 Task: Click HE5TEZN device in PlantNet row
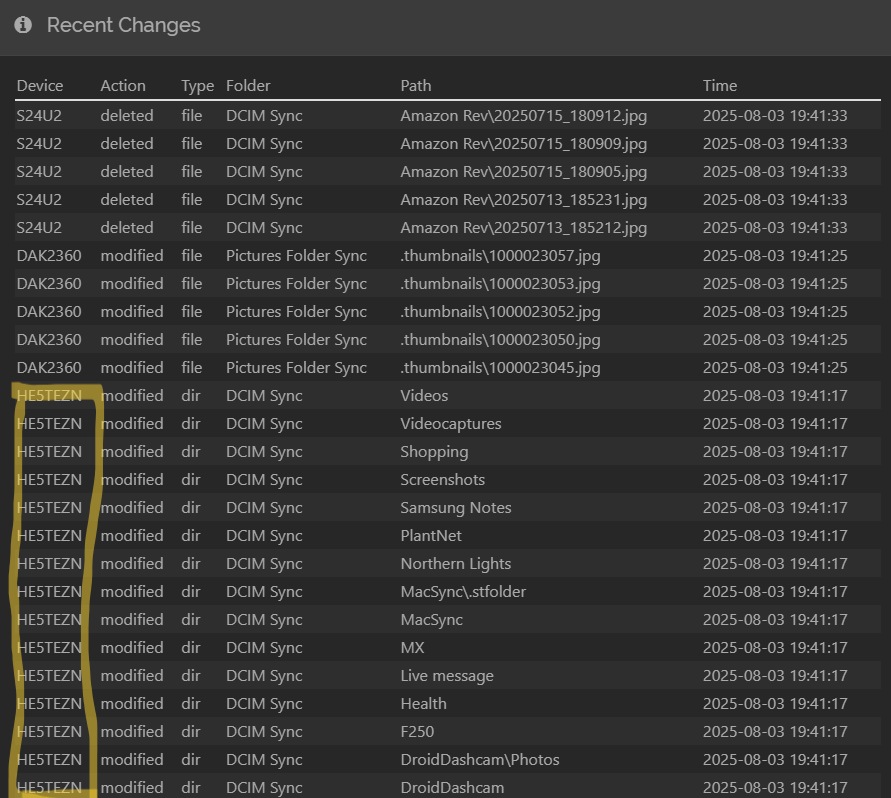tap(49, 536)
